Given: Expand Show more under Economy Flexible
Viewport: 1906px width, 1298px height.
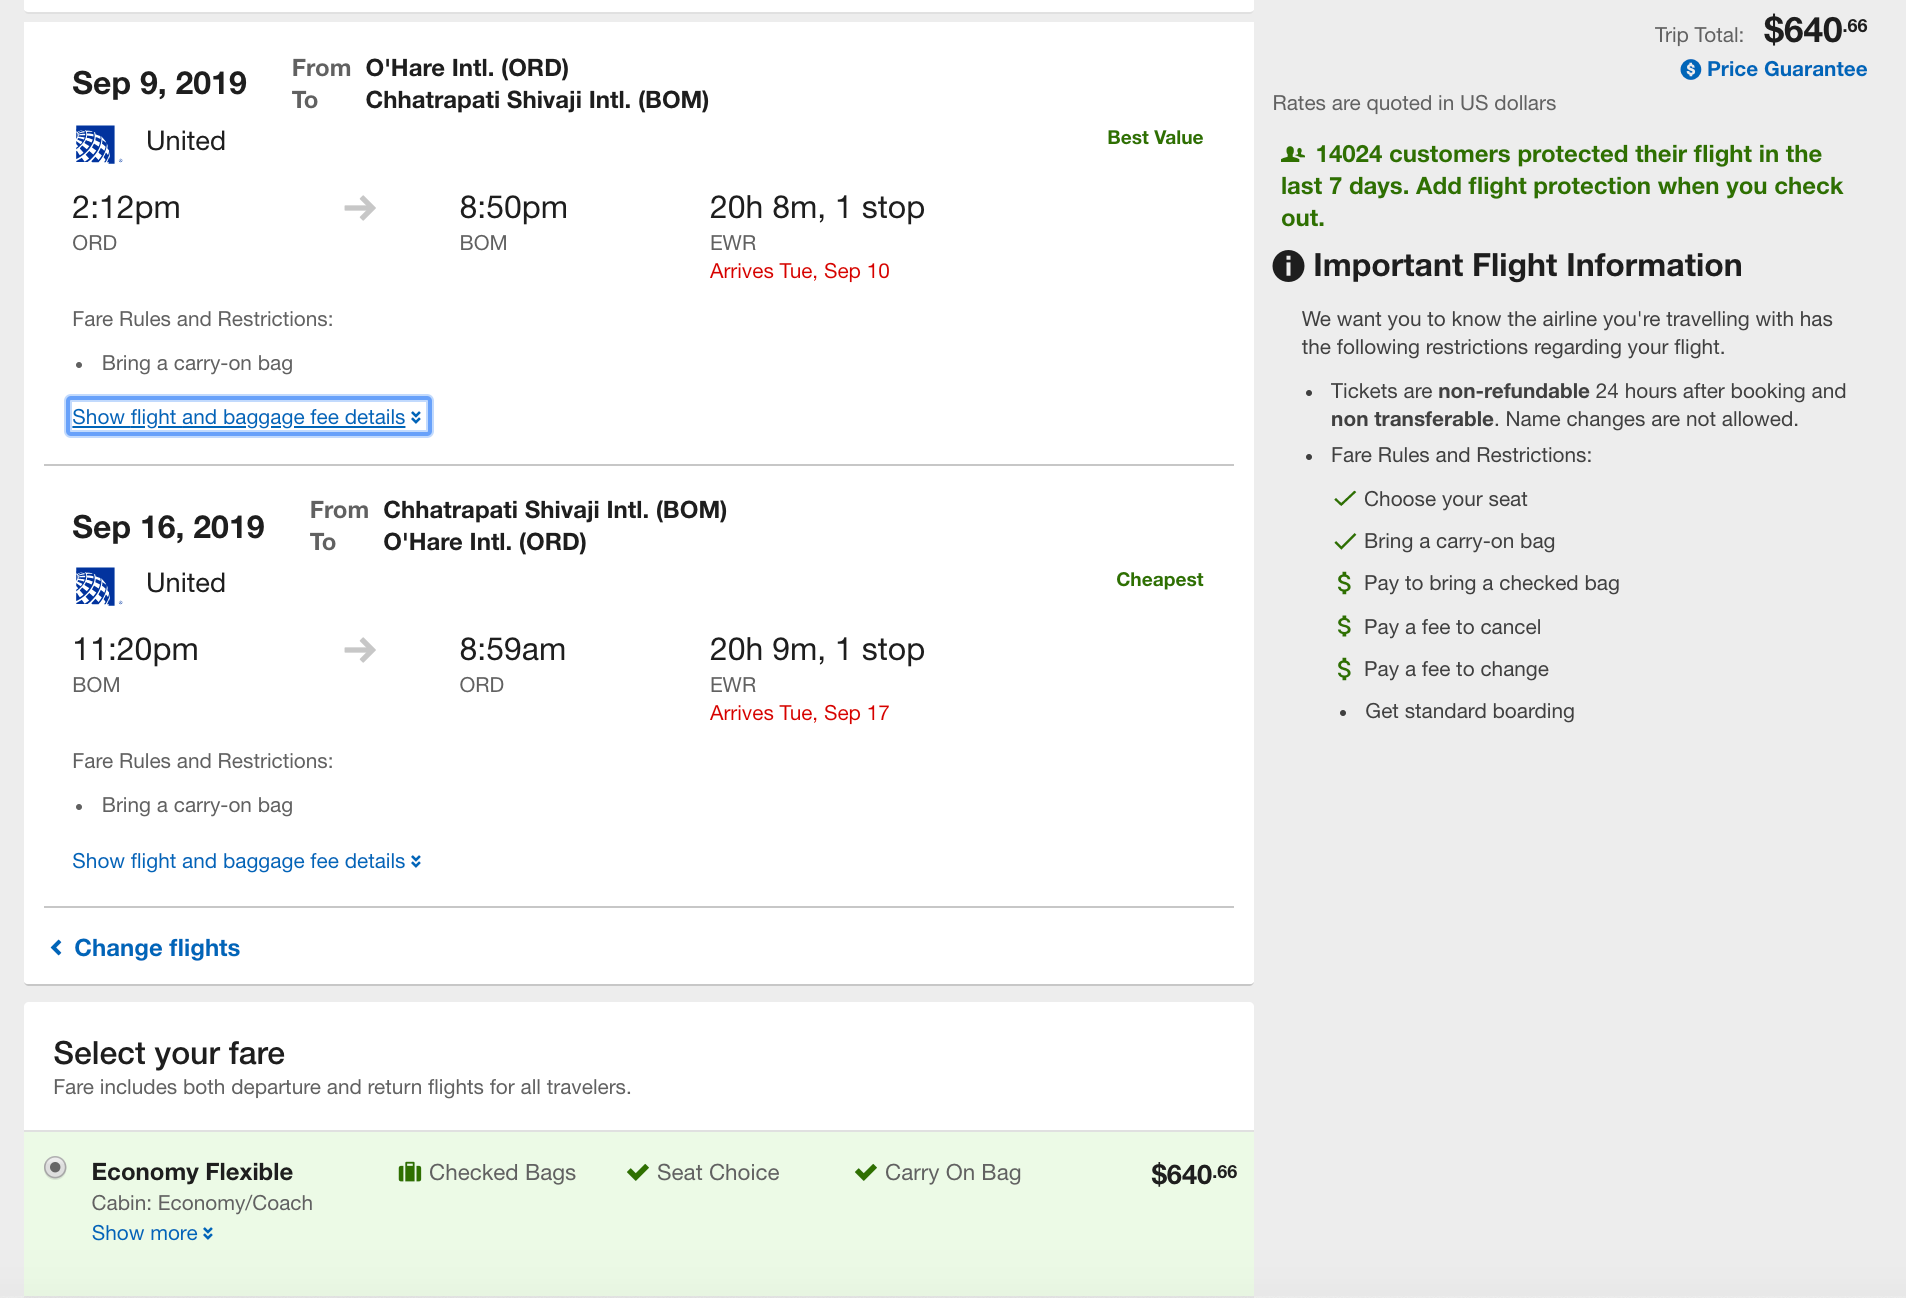Looking at the screenshot, I should click(152, 1233).
